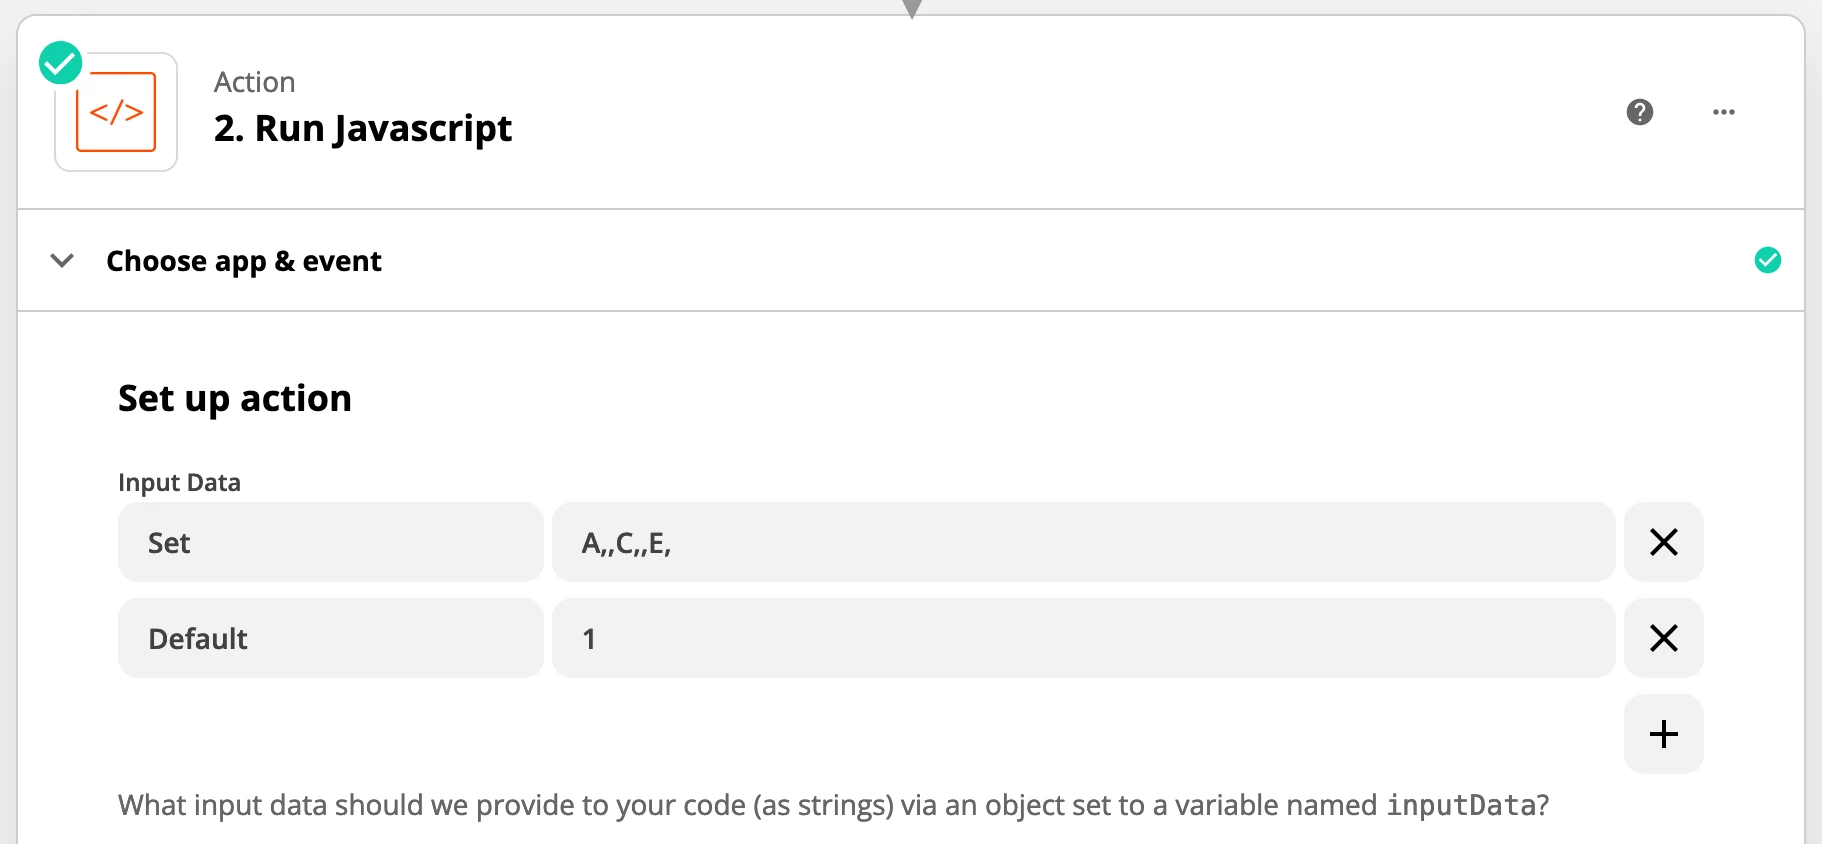1822x844 pixels.
Task: Click the Run Javascript code app icon
Action: (115, 112)
